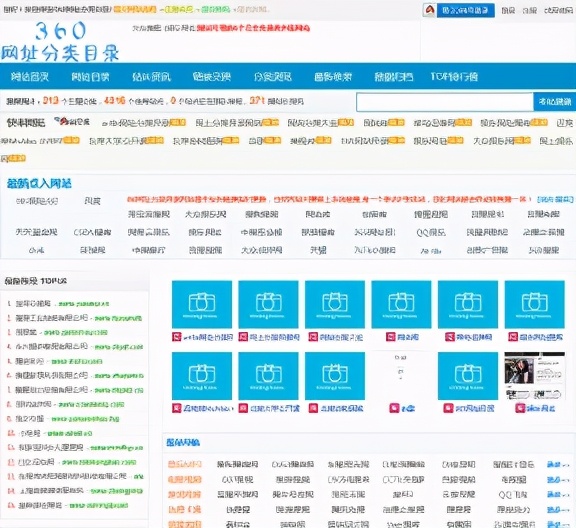Open 站长资讯 in the blue navigation bar
Image resolution: width=576 pixels, height=528 pixels.
pyautogui.click(x=151, y=76)
